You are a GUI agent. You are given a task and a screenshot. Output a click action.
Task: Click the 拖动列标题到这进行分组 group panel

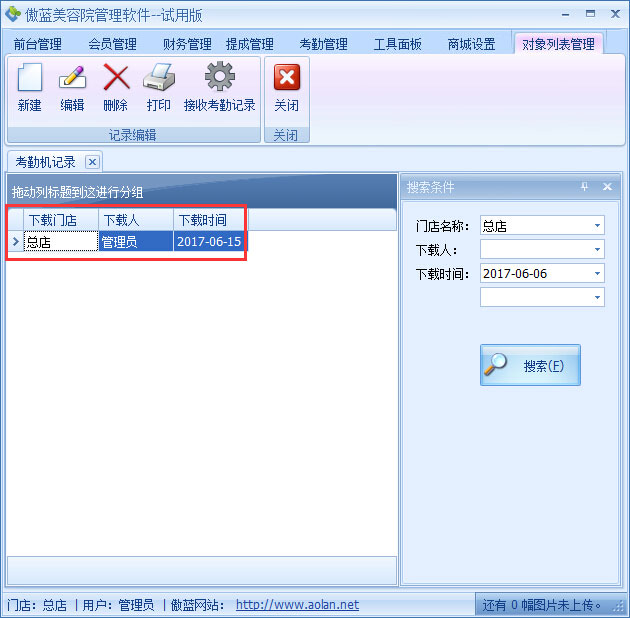pos(202,192)
